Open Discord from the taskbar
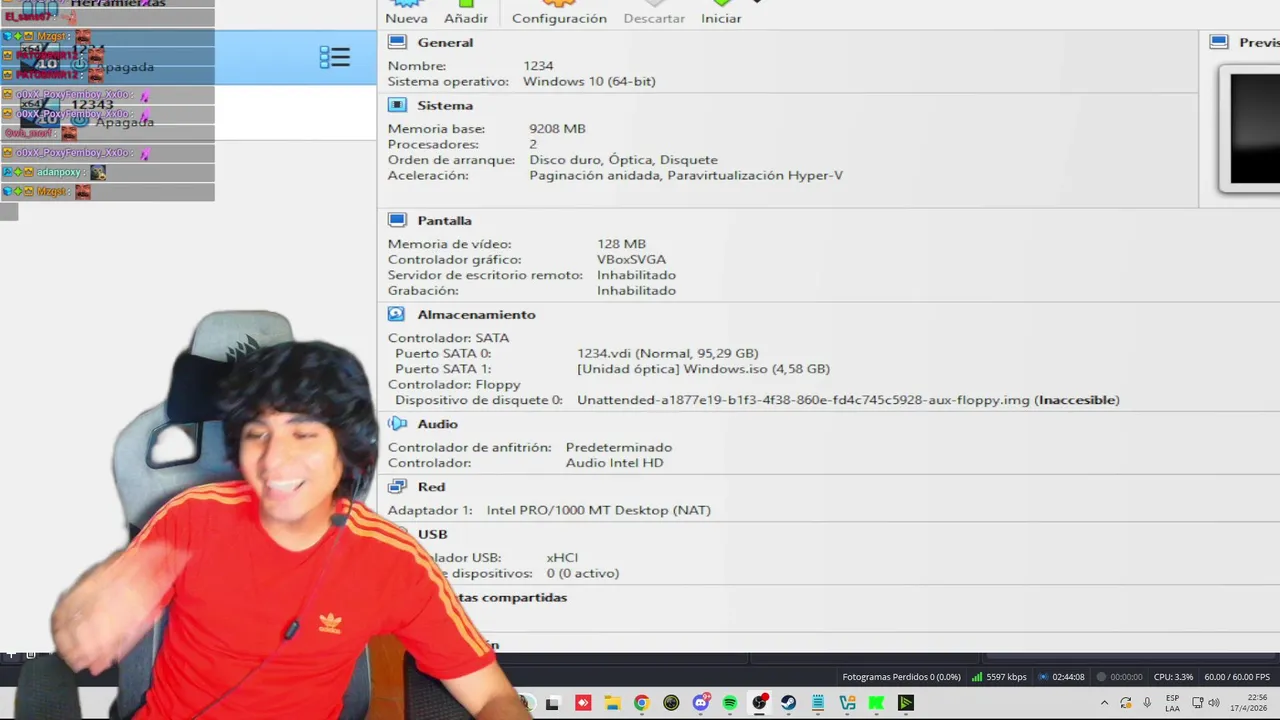1280x720 pixels. 701,703
